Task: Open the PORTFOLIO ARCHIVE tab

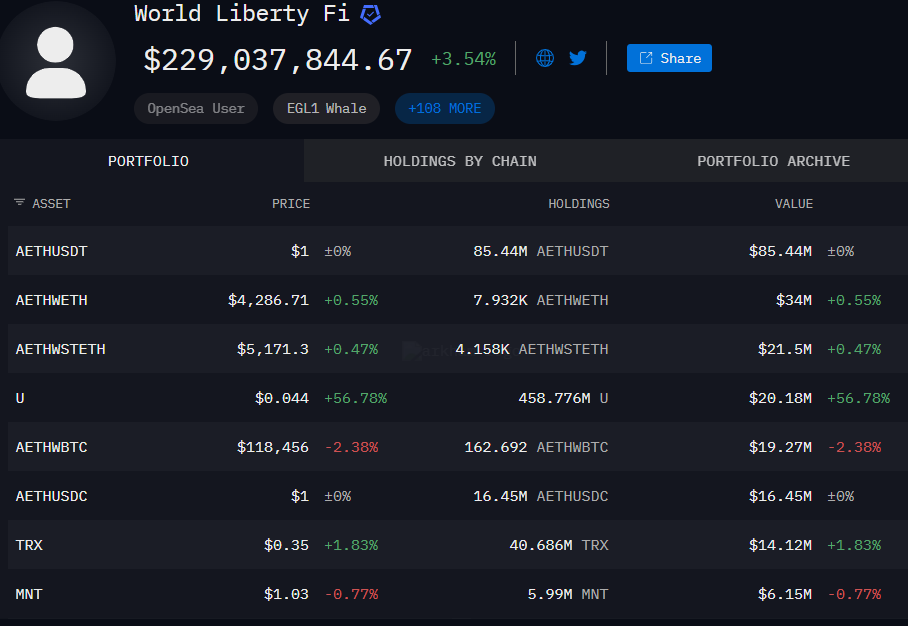Action: (x=773, y=161)
